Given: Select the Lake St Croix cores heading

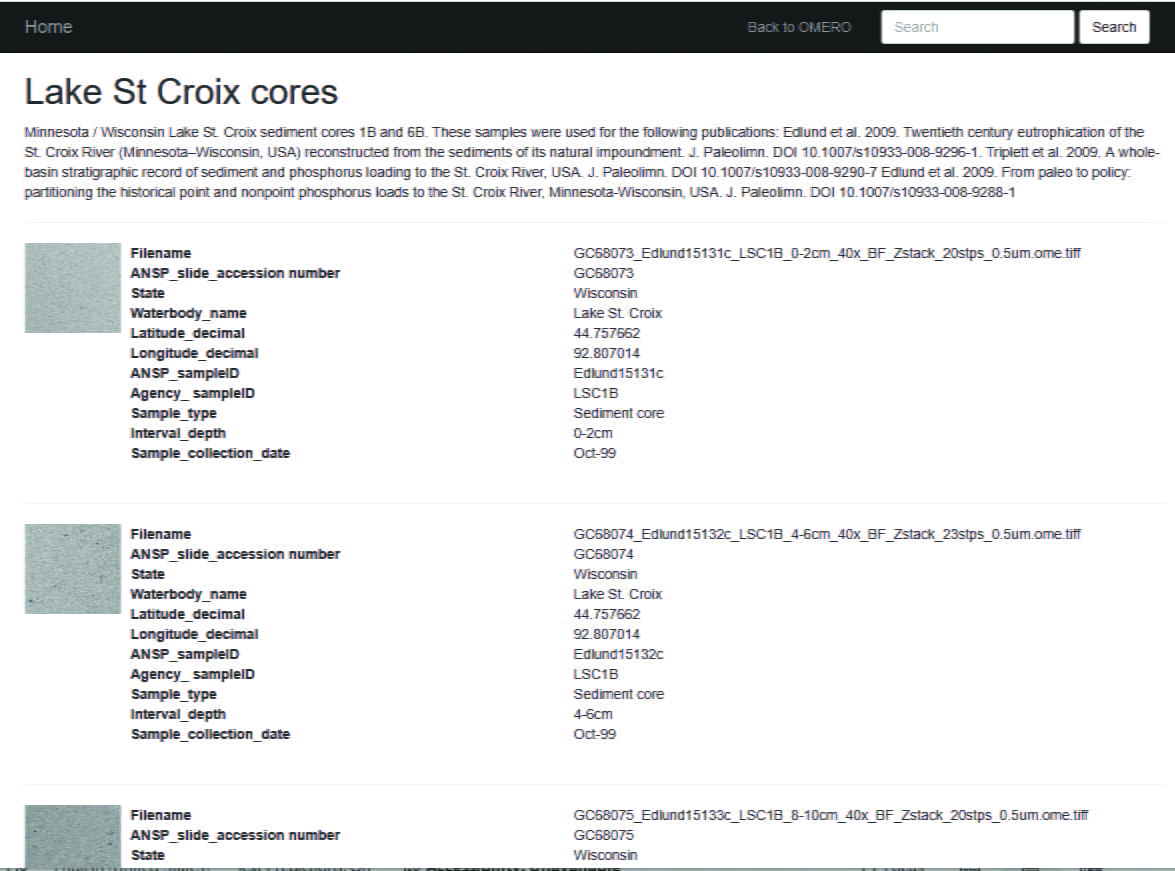Looking at the screenshot, I should click(181, 92).
